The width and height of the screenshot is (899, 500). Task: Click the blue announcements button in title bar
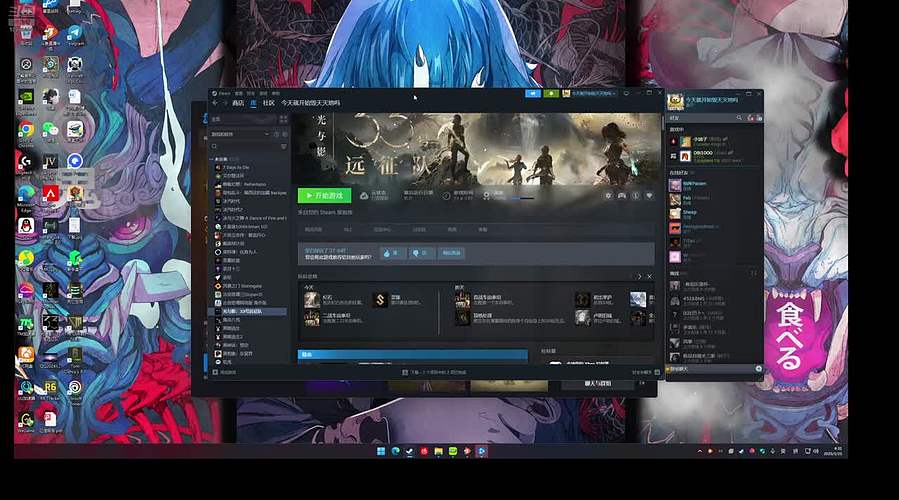point(533,93)
